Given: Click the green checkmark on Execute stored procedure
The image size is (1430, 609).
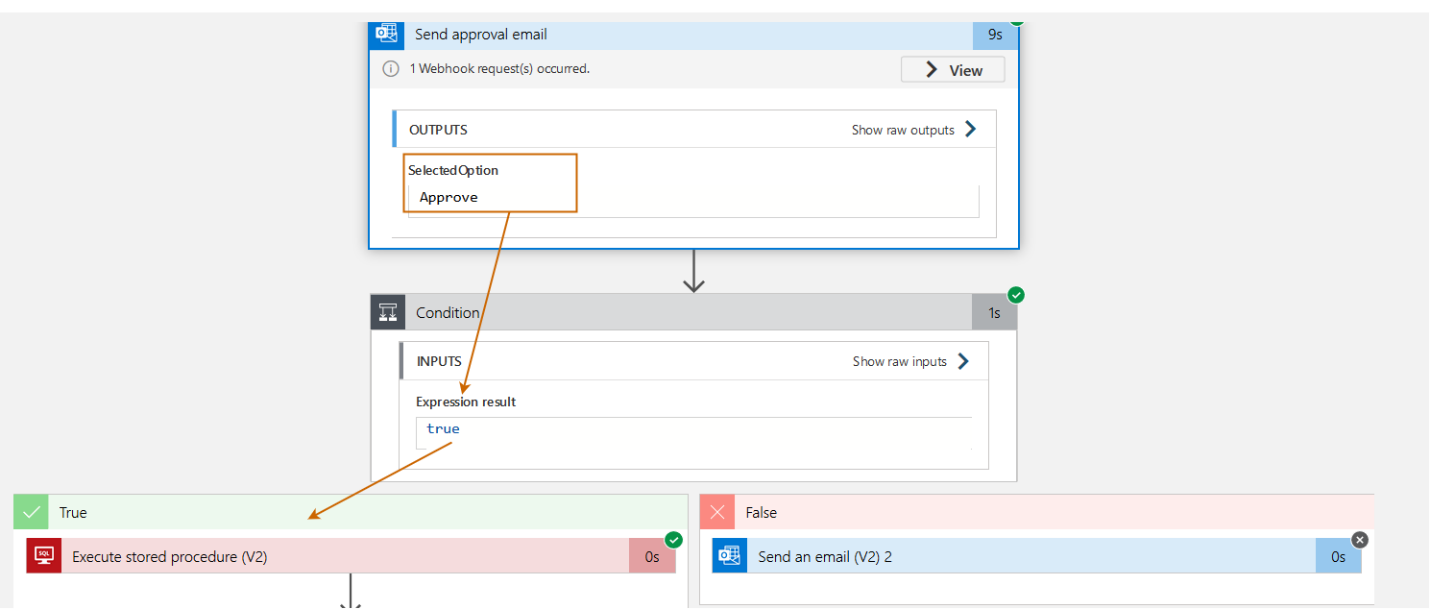Looking at the screenshot, I should coord(674,540).
